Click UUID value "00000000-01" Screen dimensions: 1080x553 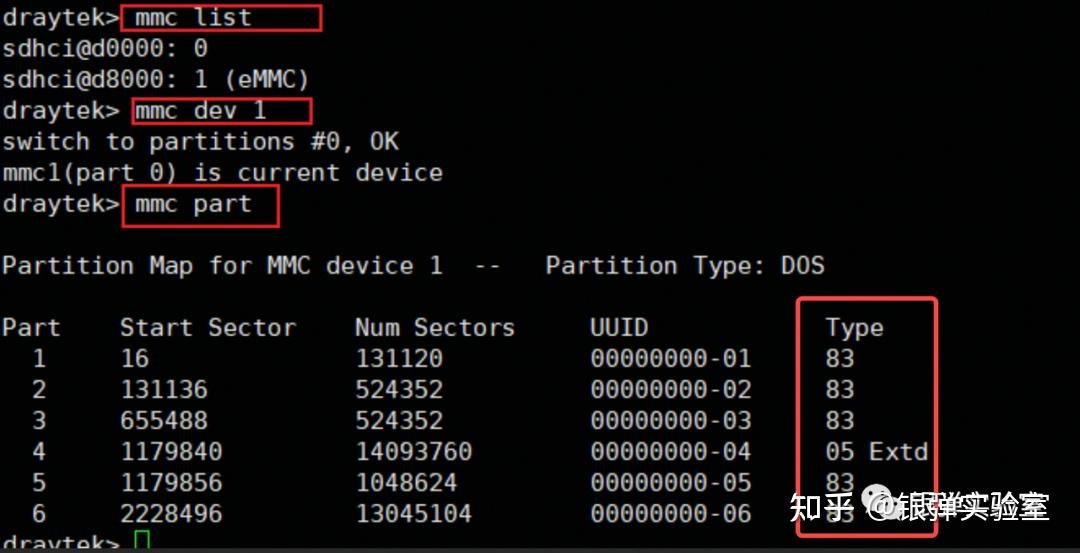pyautogui.click(x=670, y=359)
